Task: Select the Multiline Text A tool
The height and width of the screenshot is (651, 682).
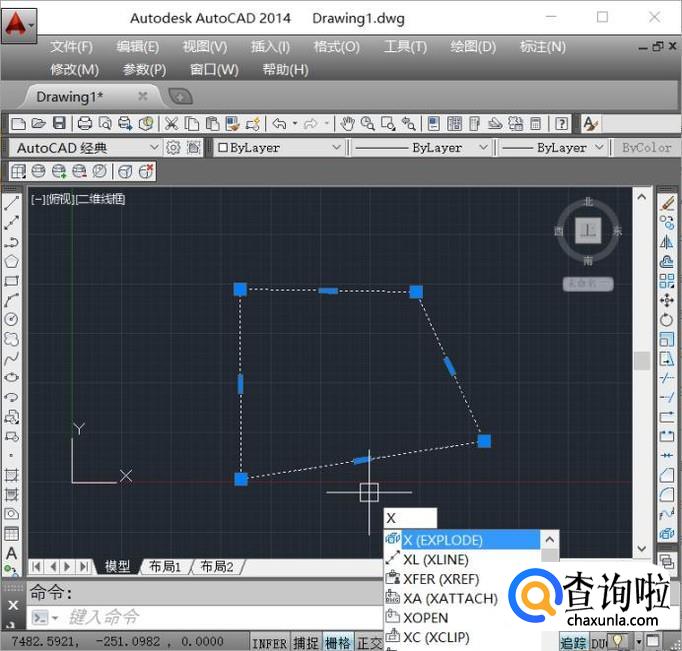Action: point(12,553)
